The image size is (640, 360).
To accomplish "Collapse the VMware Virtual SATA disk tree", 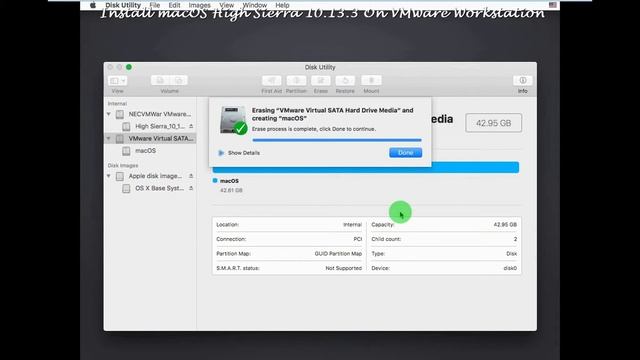I will (109, 139).
